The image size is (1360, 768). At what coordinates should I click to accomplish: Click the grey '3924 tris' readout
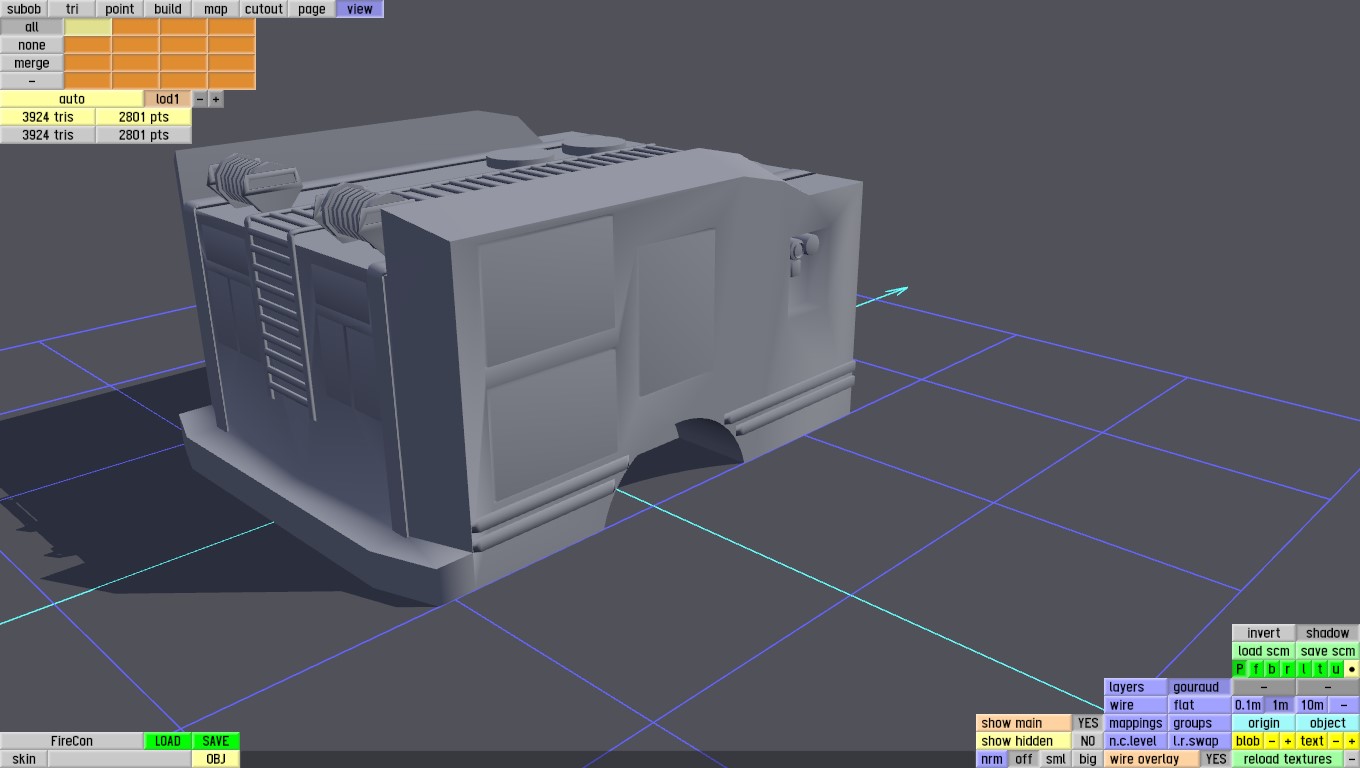coord(48,135)
